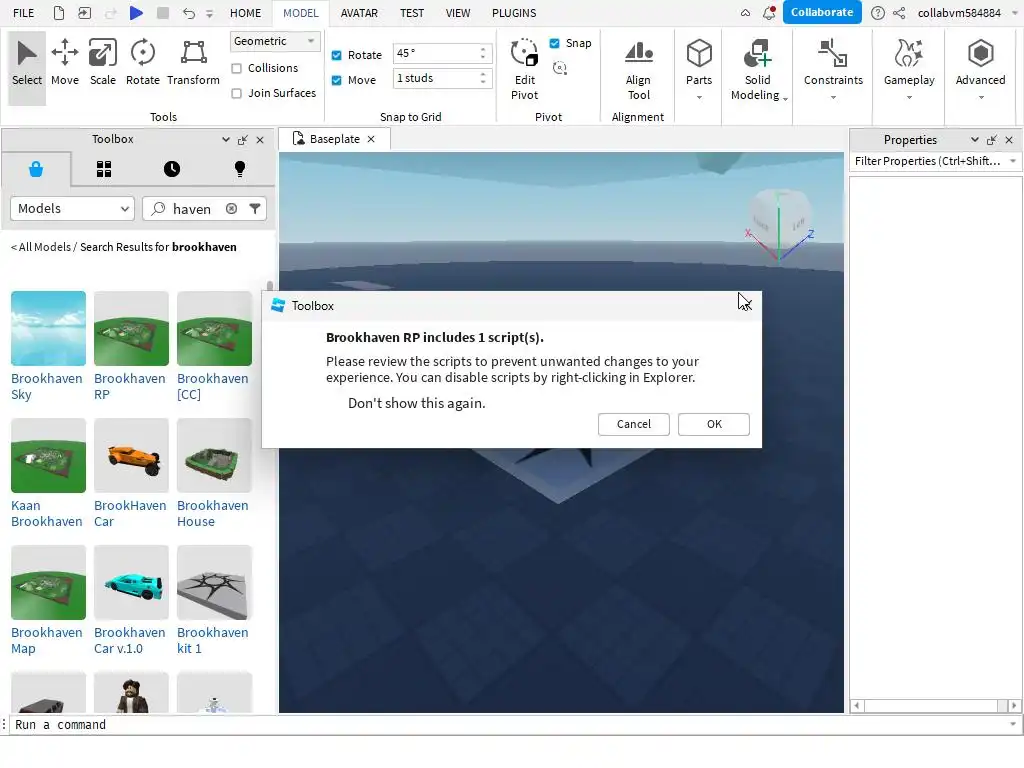
Task: Insert a part via Parts icon
Action: (x=699, y=53)
